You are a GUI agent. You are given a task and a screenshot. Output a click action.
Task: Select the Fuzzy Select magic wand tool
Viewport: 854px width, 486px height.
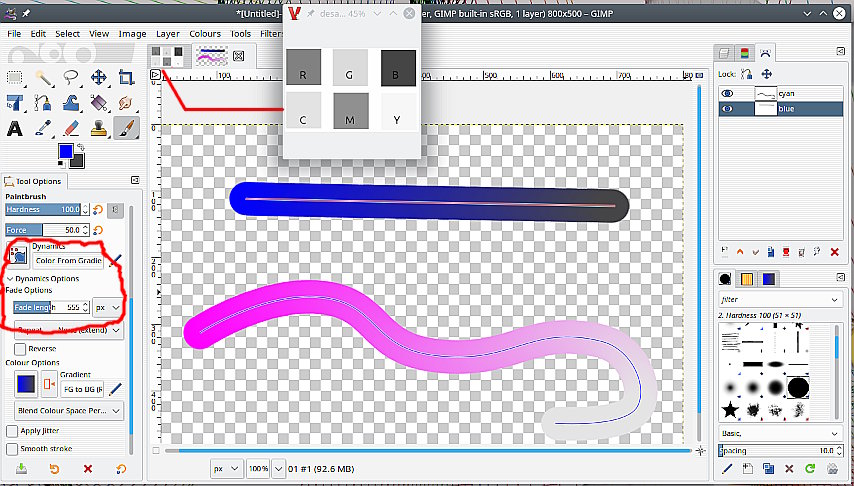[x=43, y=77]
